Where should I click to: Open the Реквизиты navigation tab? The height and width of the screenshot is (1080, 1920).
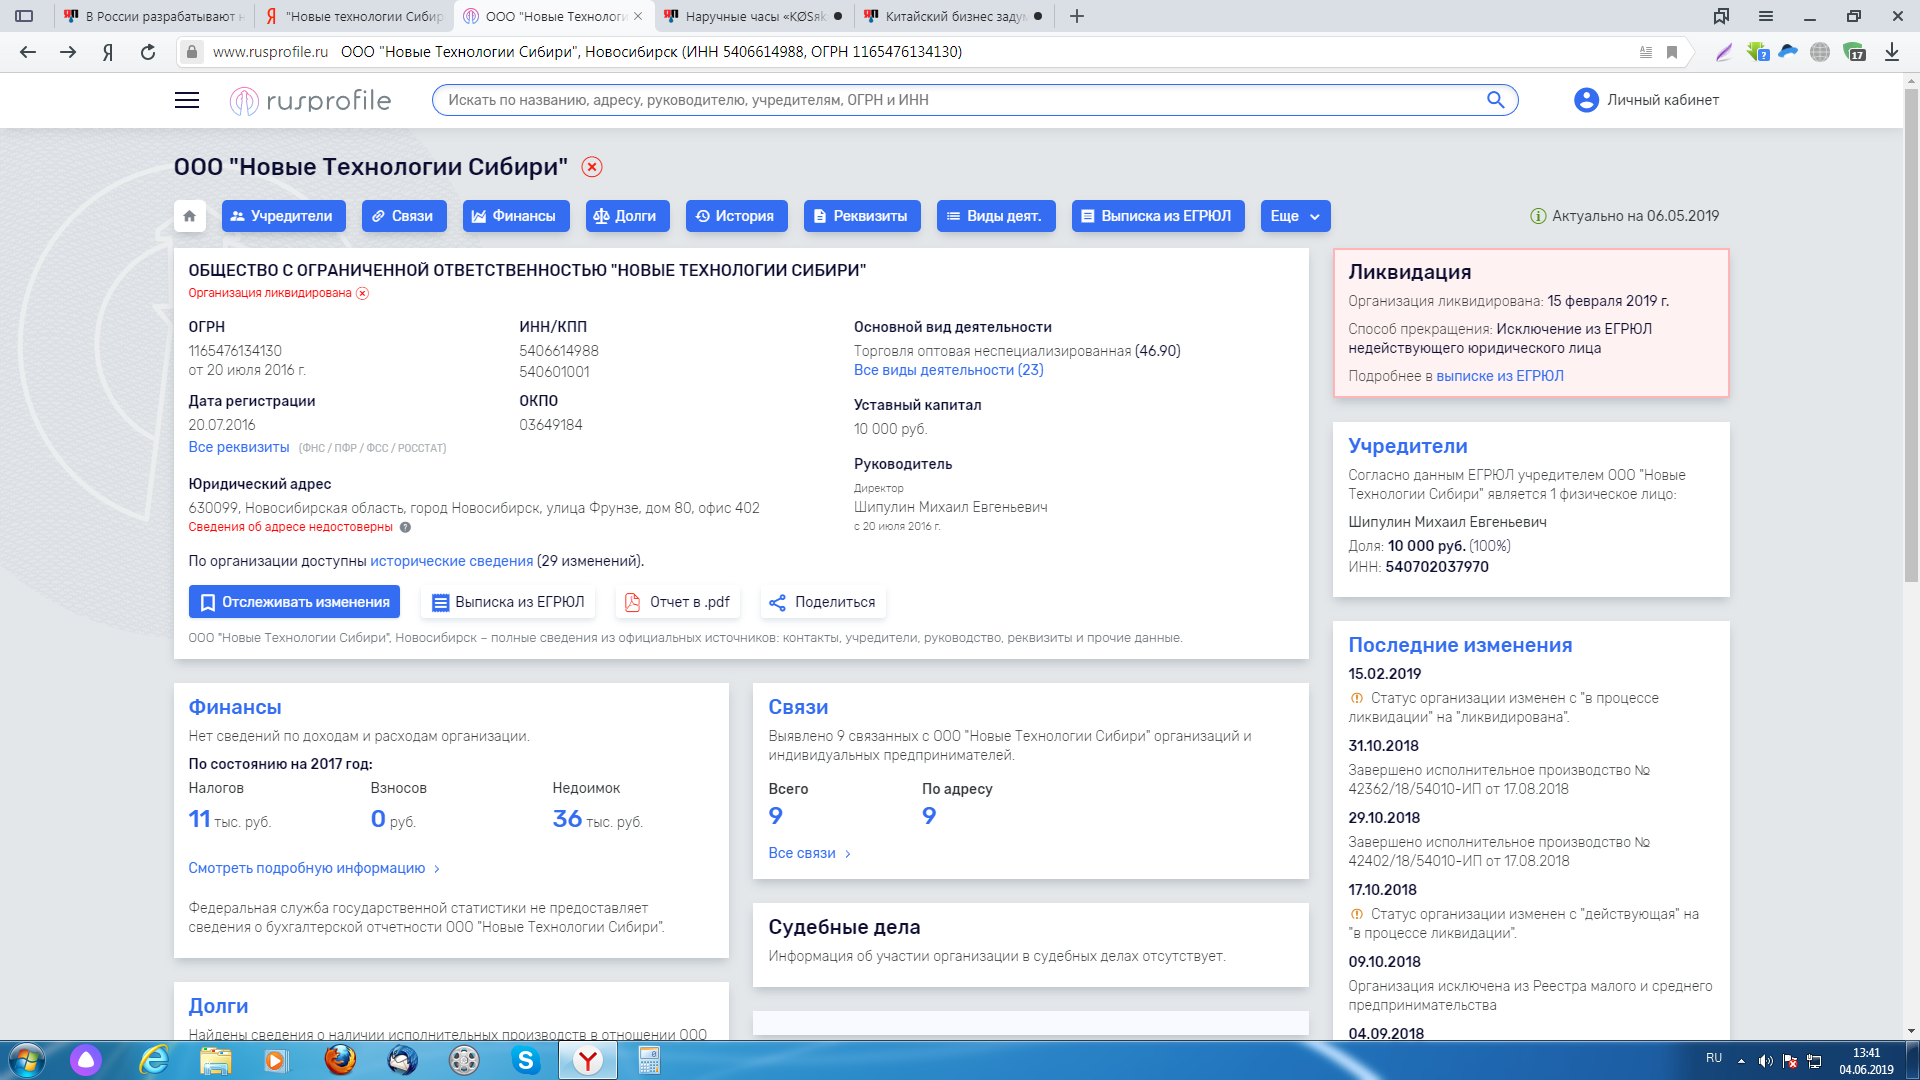click(x=862, y=216)
